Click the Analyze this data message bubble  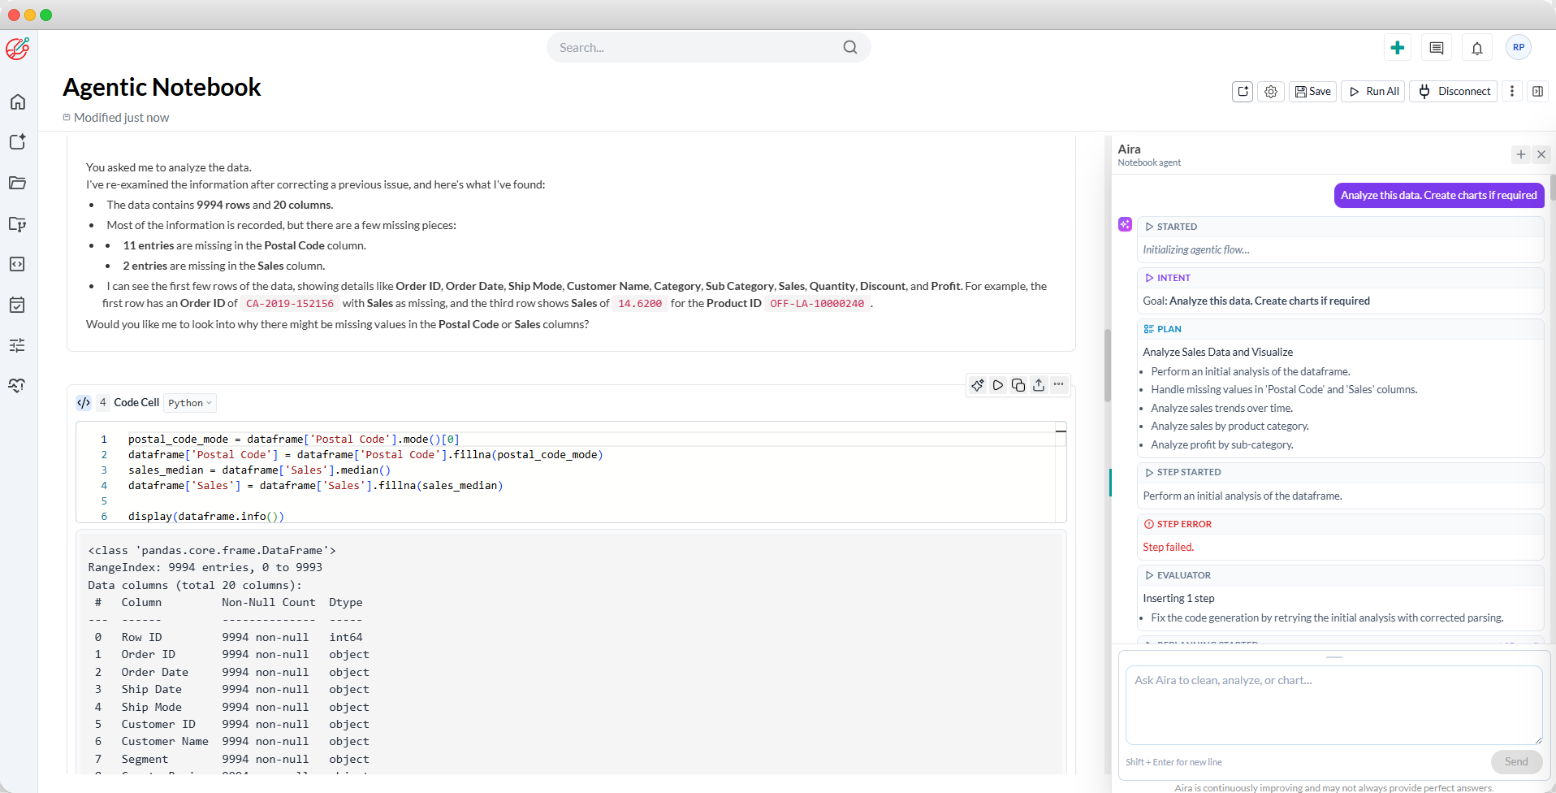tap(1439, 195)
